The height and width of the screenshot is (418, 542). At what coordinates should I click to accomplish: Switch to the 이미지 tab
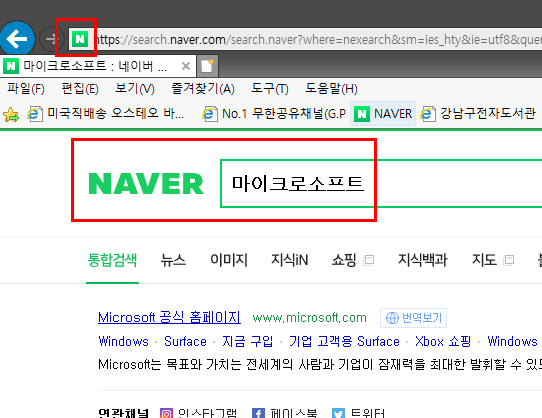click(229, 260)
